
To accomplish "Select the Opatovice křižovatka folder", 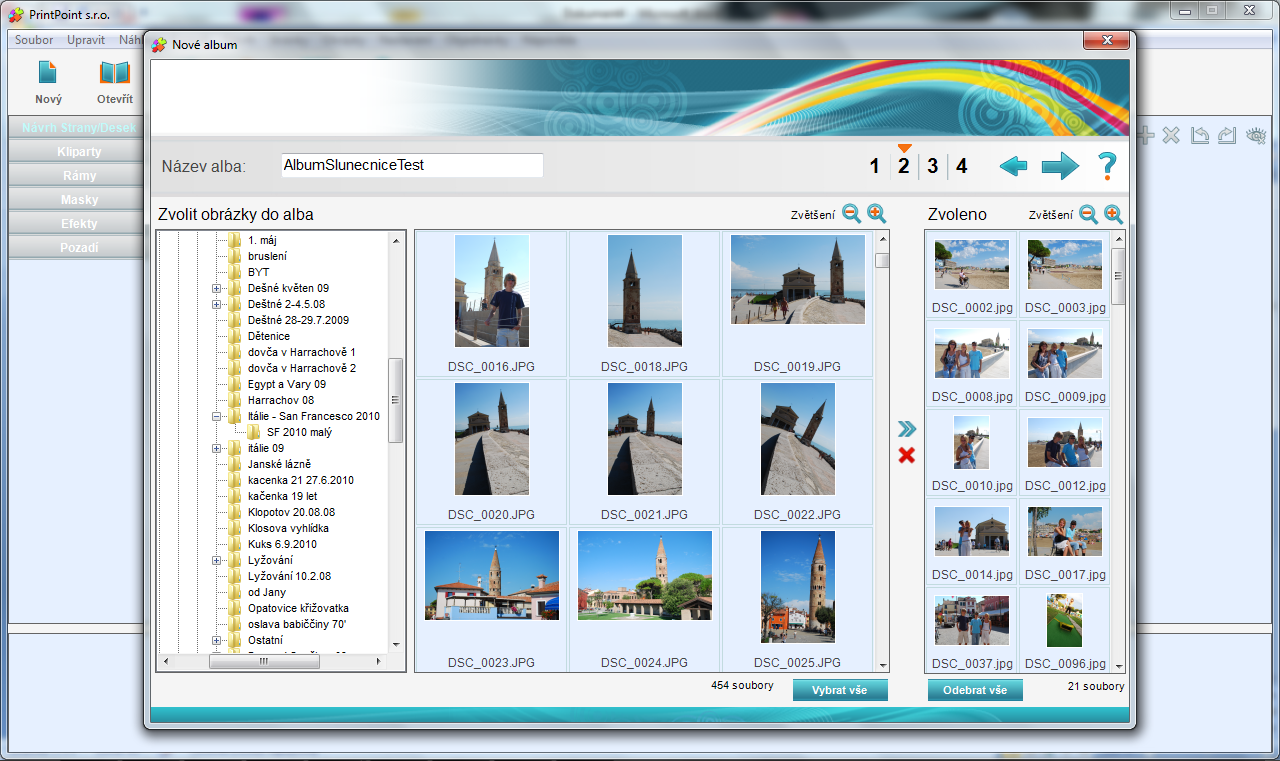I will [x=298, y=608].
